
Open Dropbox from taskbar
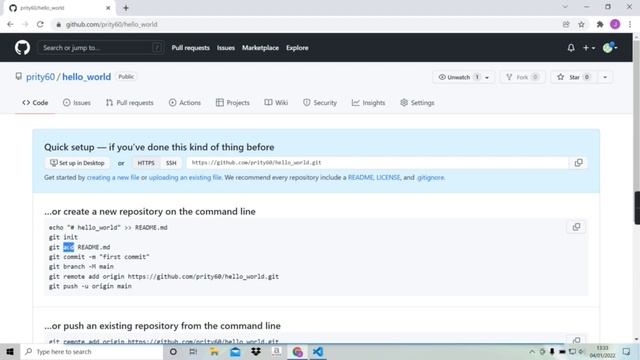pos(256,351)
